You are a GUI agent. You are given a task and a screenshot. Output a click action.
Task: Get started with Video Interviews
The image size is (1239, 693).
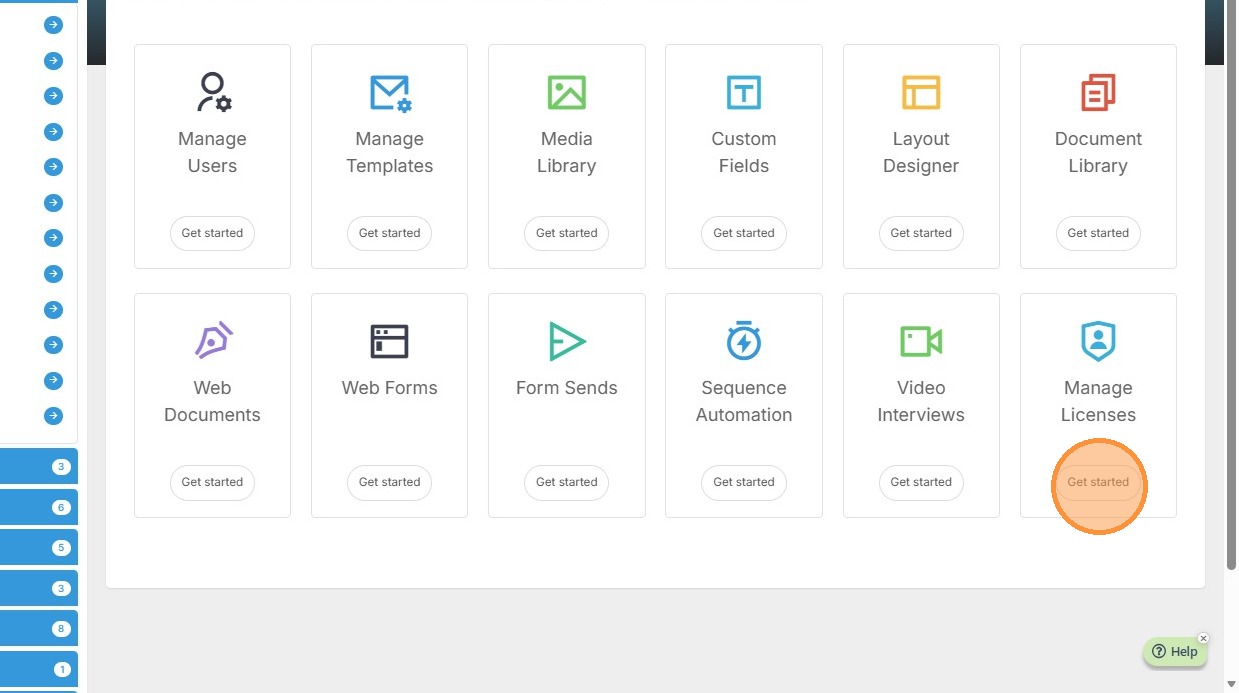click(921, 482)
